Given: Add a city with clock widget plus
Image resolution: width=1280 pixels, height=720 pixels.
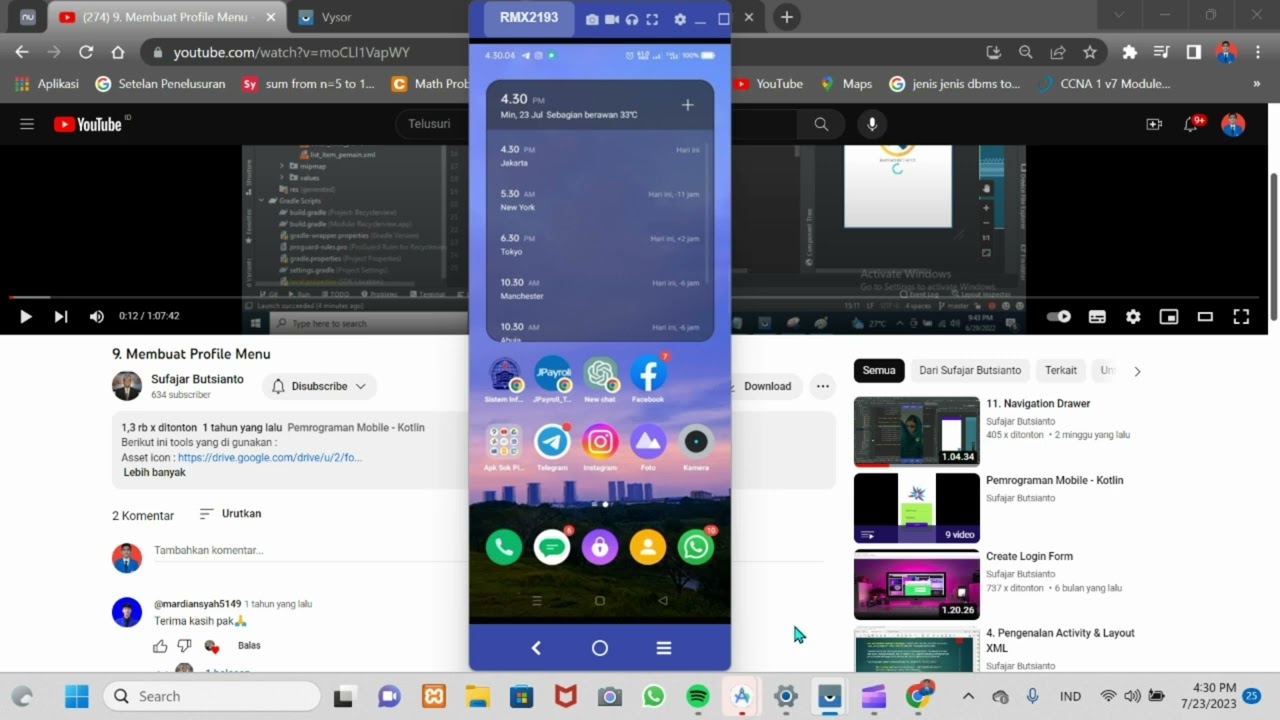Looking at the screenshot, I should [687, 105].
